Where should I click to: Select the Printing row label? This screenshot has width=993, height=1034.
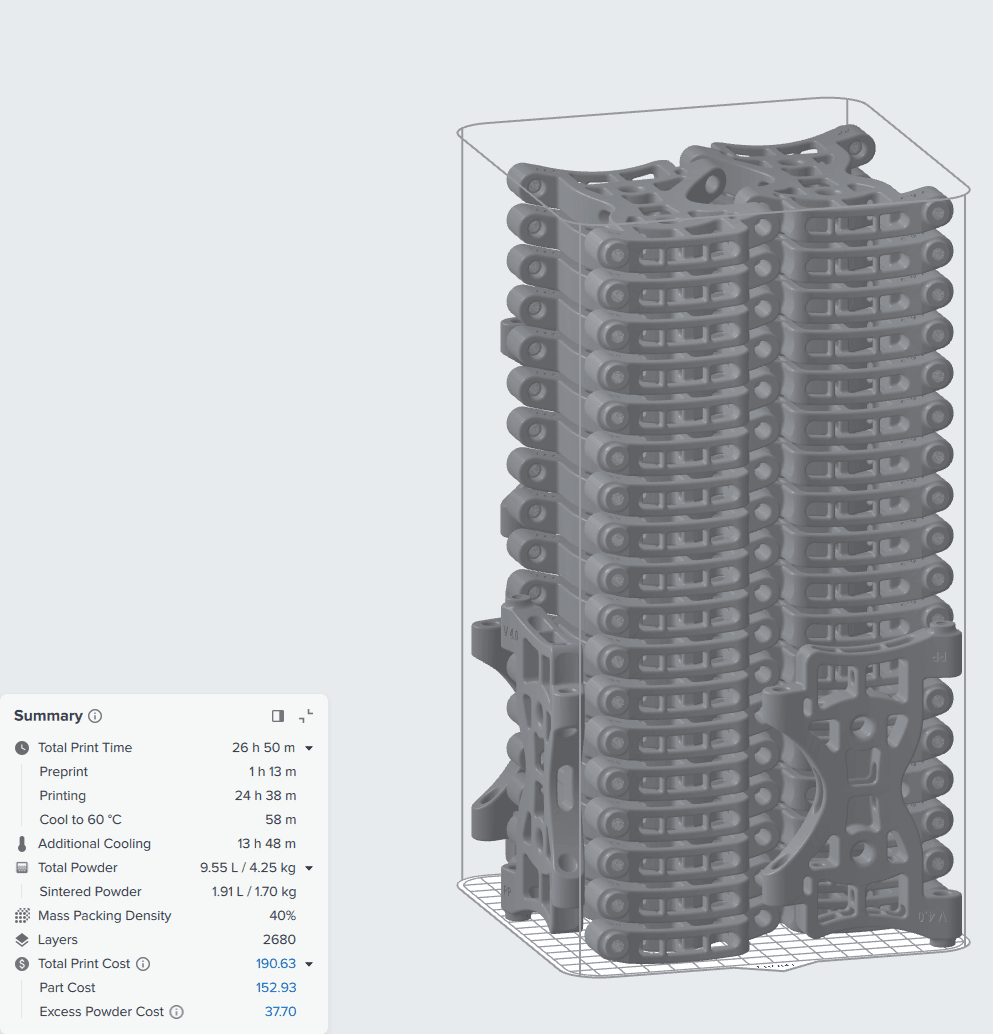pos(63,795)
